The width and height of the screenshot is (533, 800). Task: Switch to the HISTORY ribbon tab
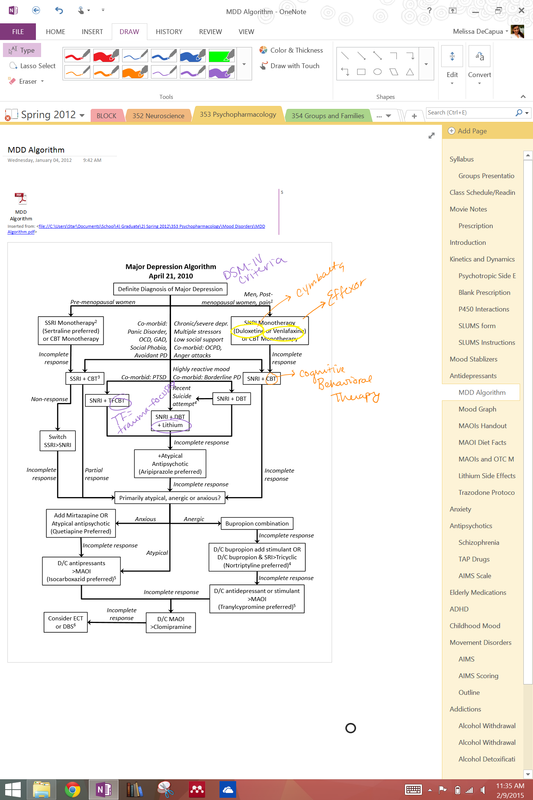[169, 32]
